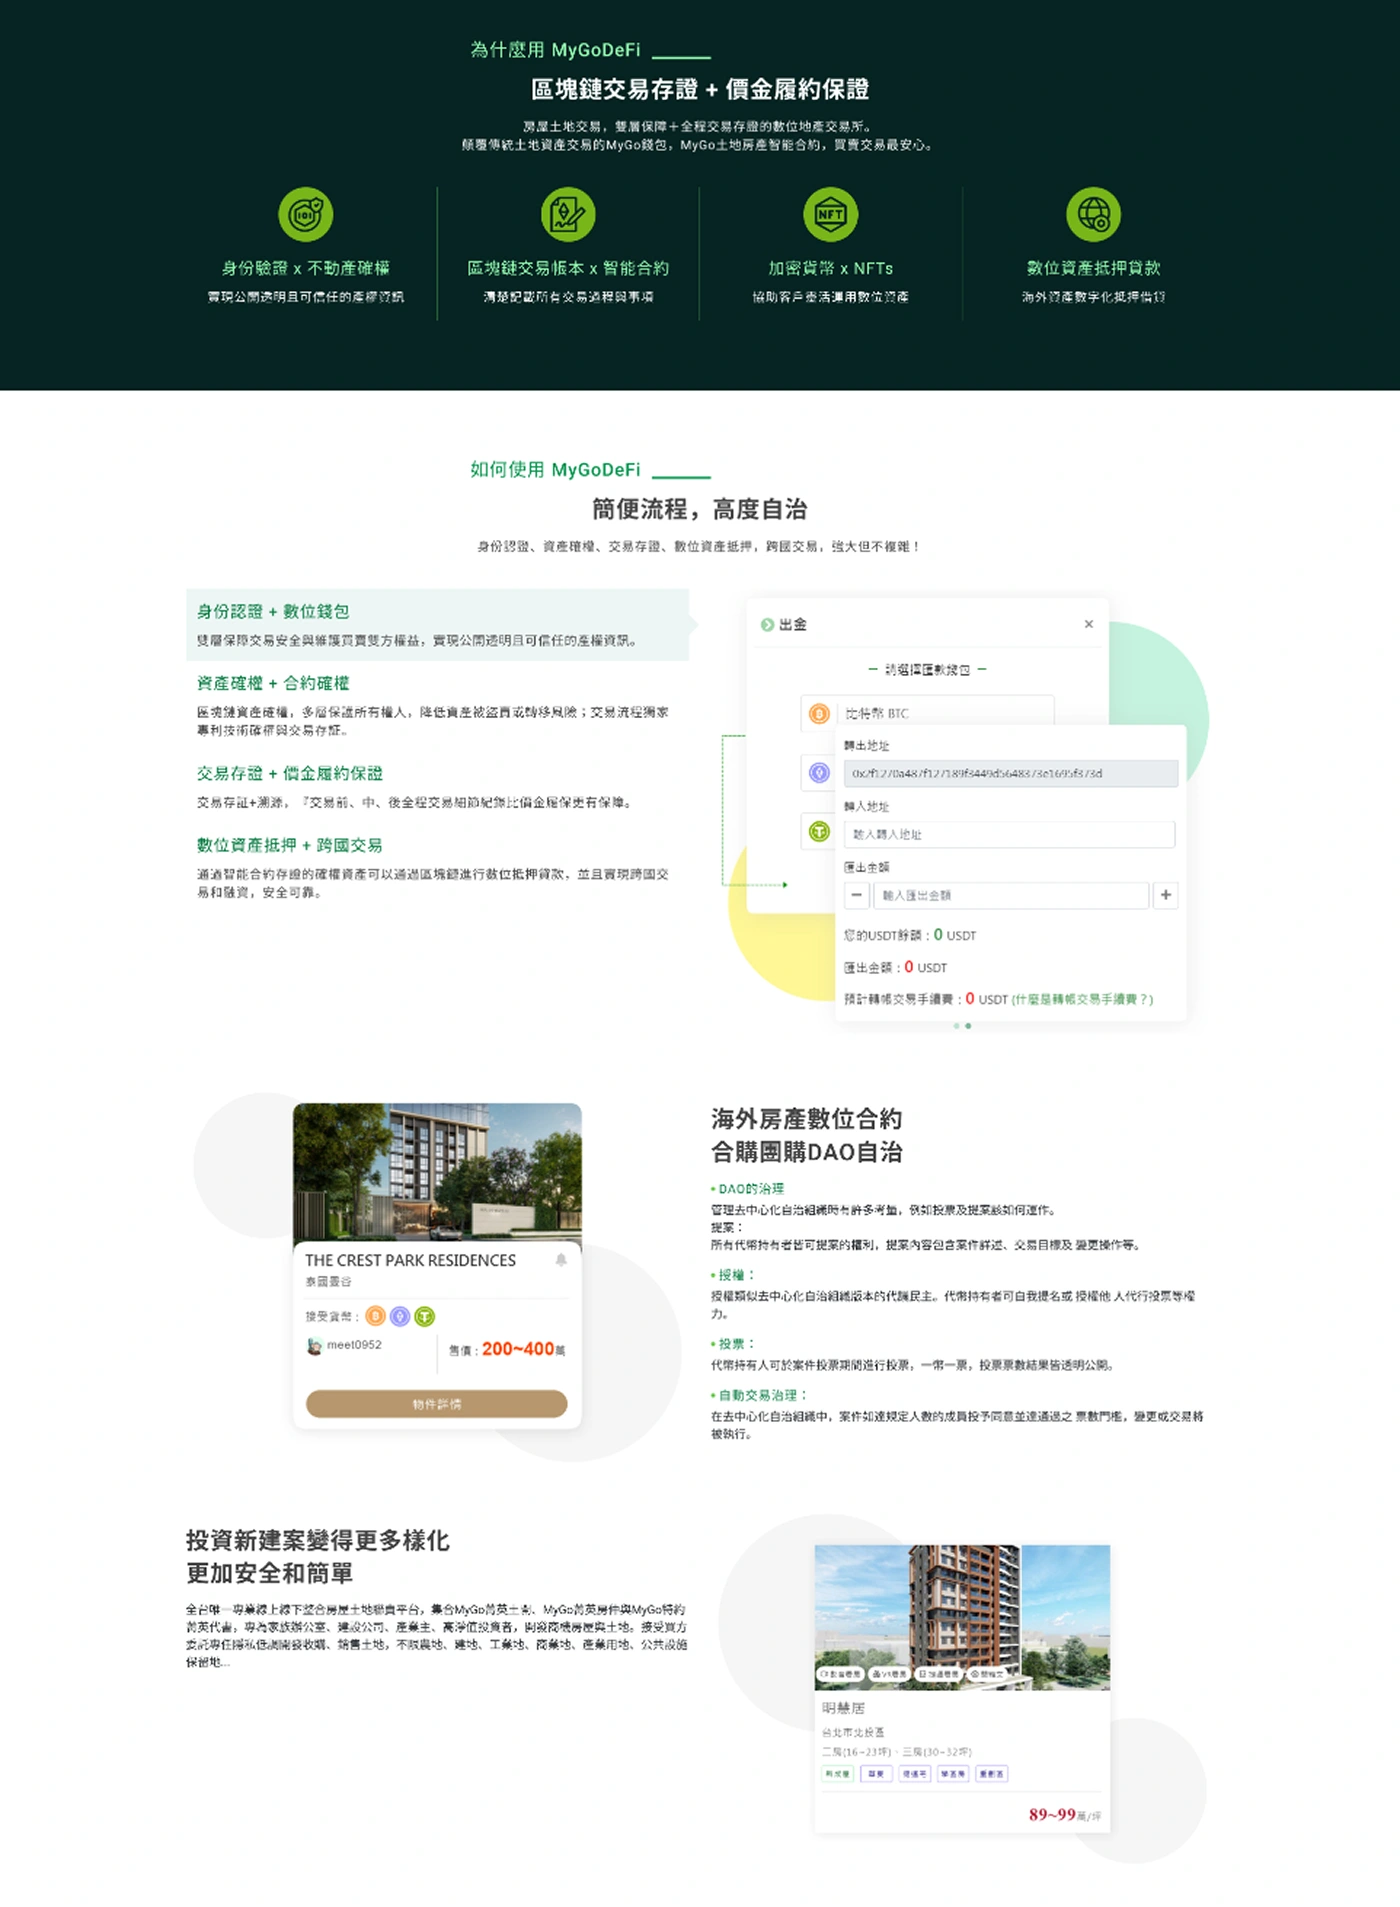This screenshot has width=1400, height=1907.
Task: Decrease the 匯出金額 with the minus button
Action: (x=857, y=895)
